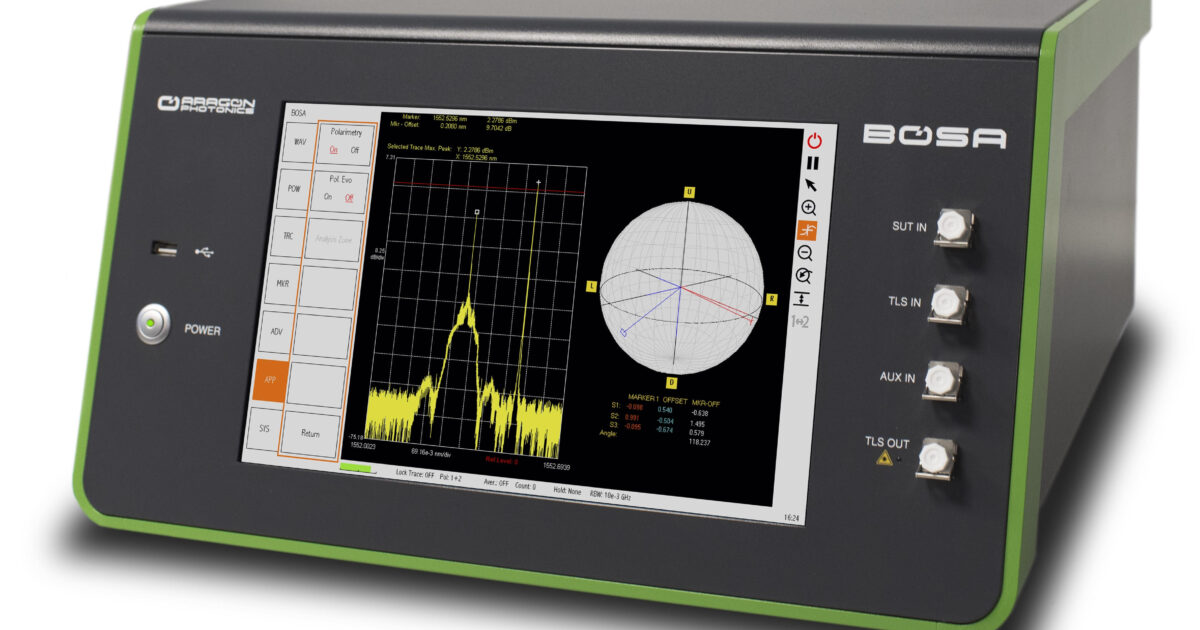
Task: Click the zoom out magnifier icon
Action: [806, 254]
